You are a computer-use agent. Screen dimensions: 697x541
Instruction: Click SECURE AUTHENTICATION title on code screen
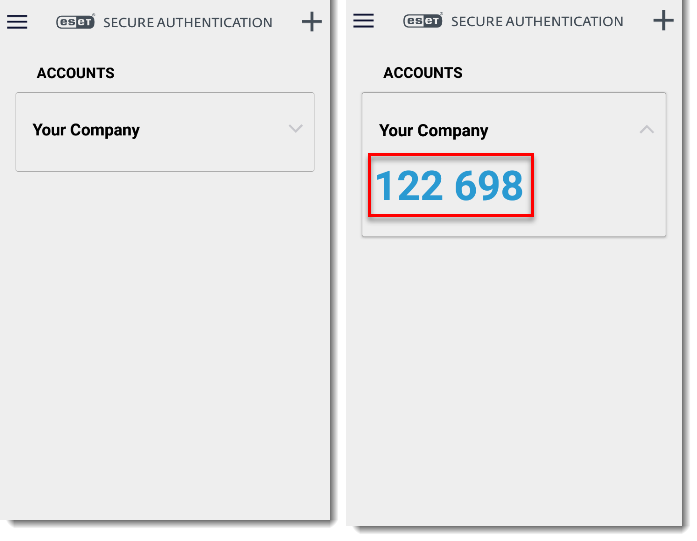coord(537,21)
